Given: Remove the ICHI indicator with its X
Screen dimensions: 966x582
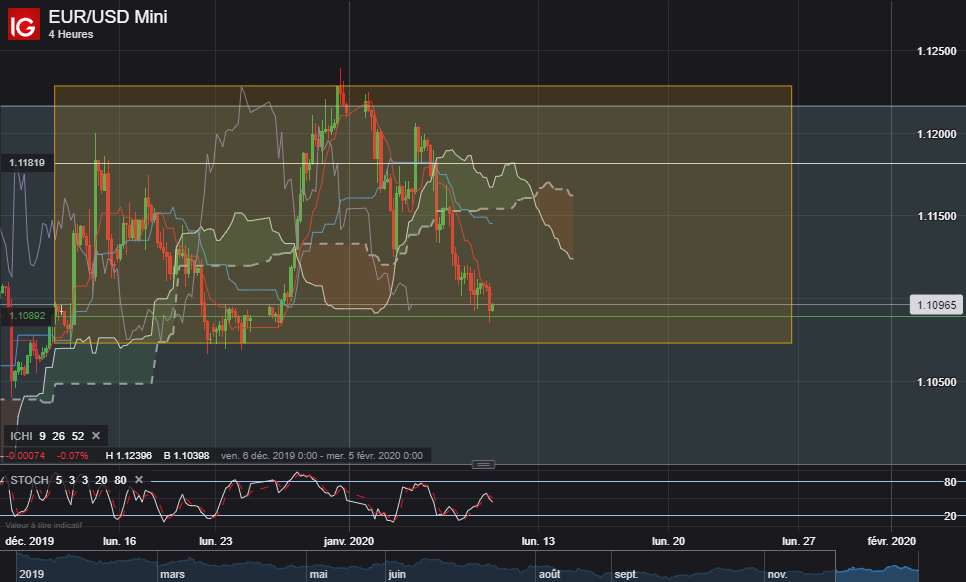Looking at the screenshot, I should tap(96, 435).
